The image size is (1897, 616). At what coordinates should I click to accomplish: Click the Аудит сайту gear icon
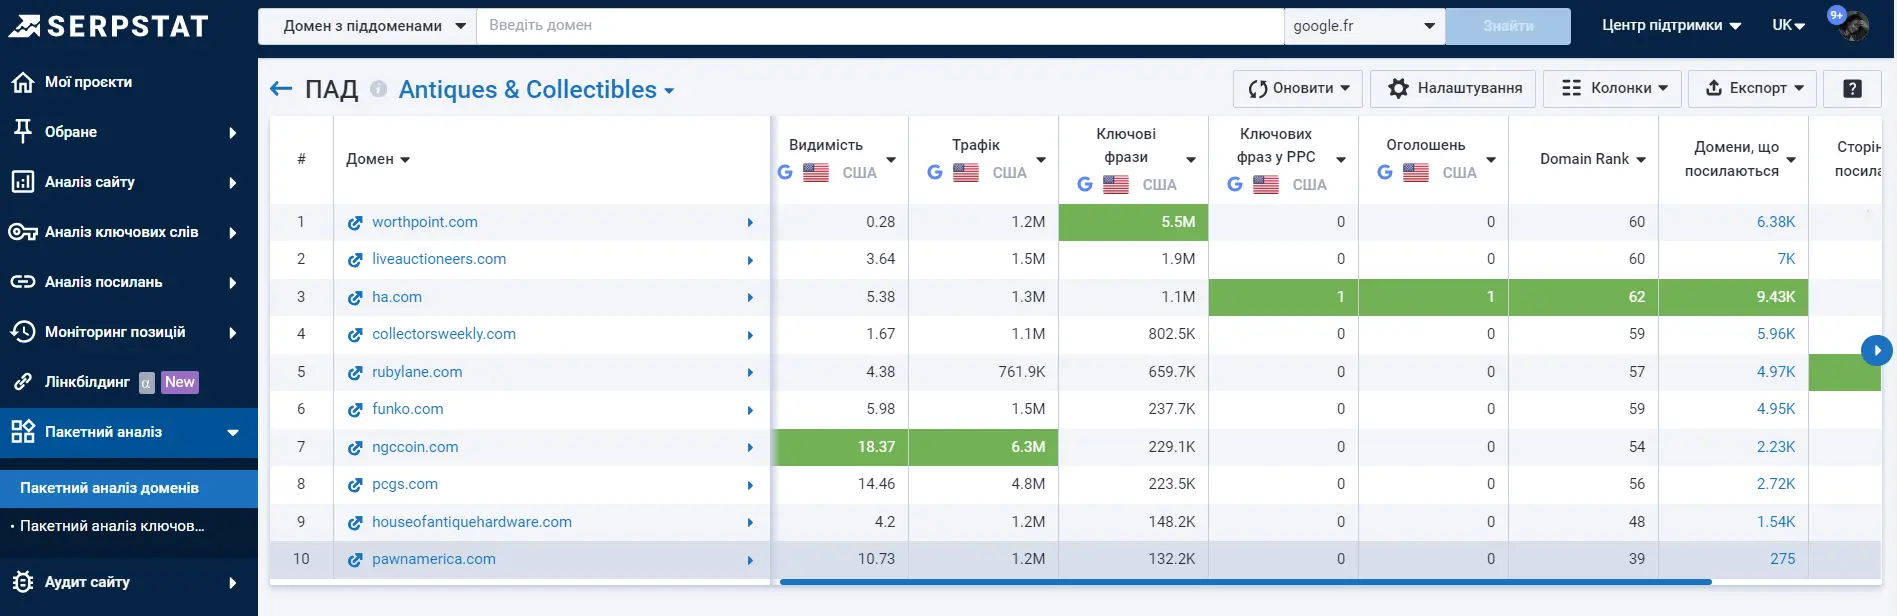pyautogui.click(x=22, y=582)
